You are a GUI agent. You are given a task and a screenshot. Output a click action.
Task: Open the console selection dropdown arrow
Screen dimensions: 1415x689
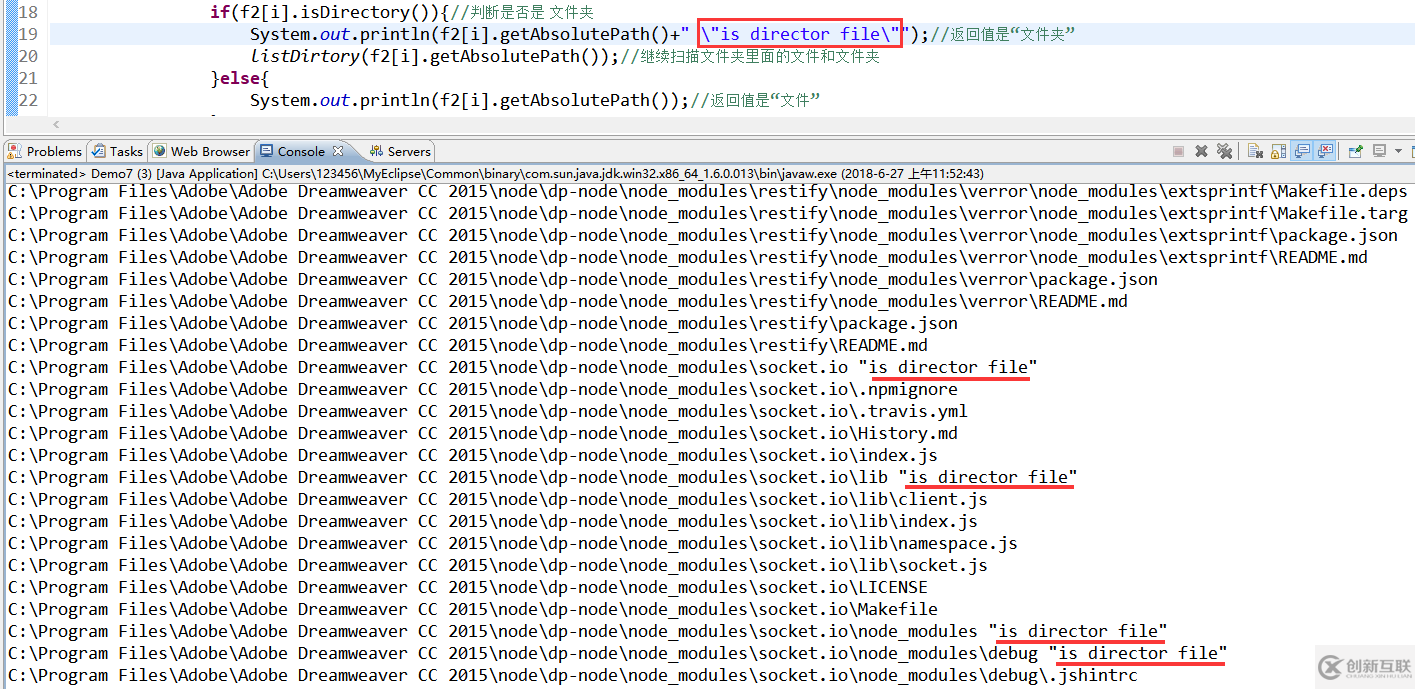(x=1397, y=151)
